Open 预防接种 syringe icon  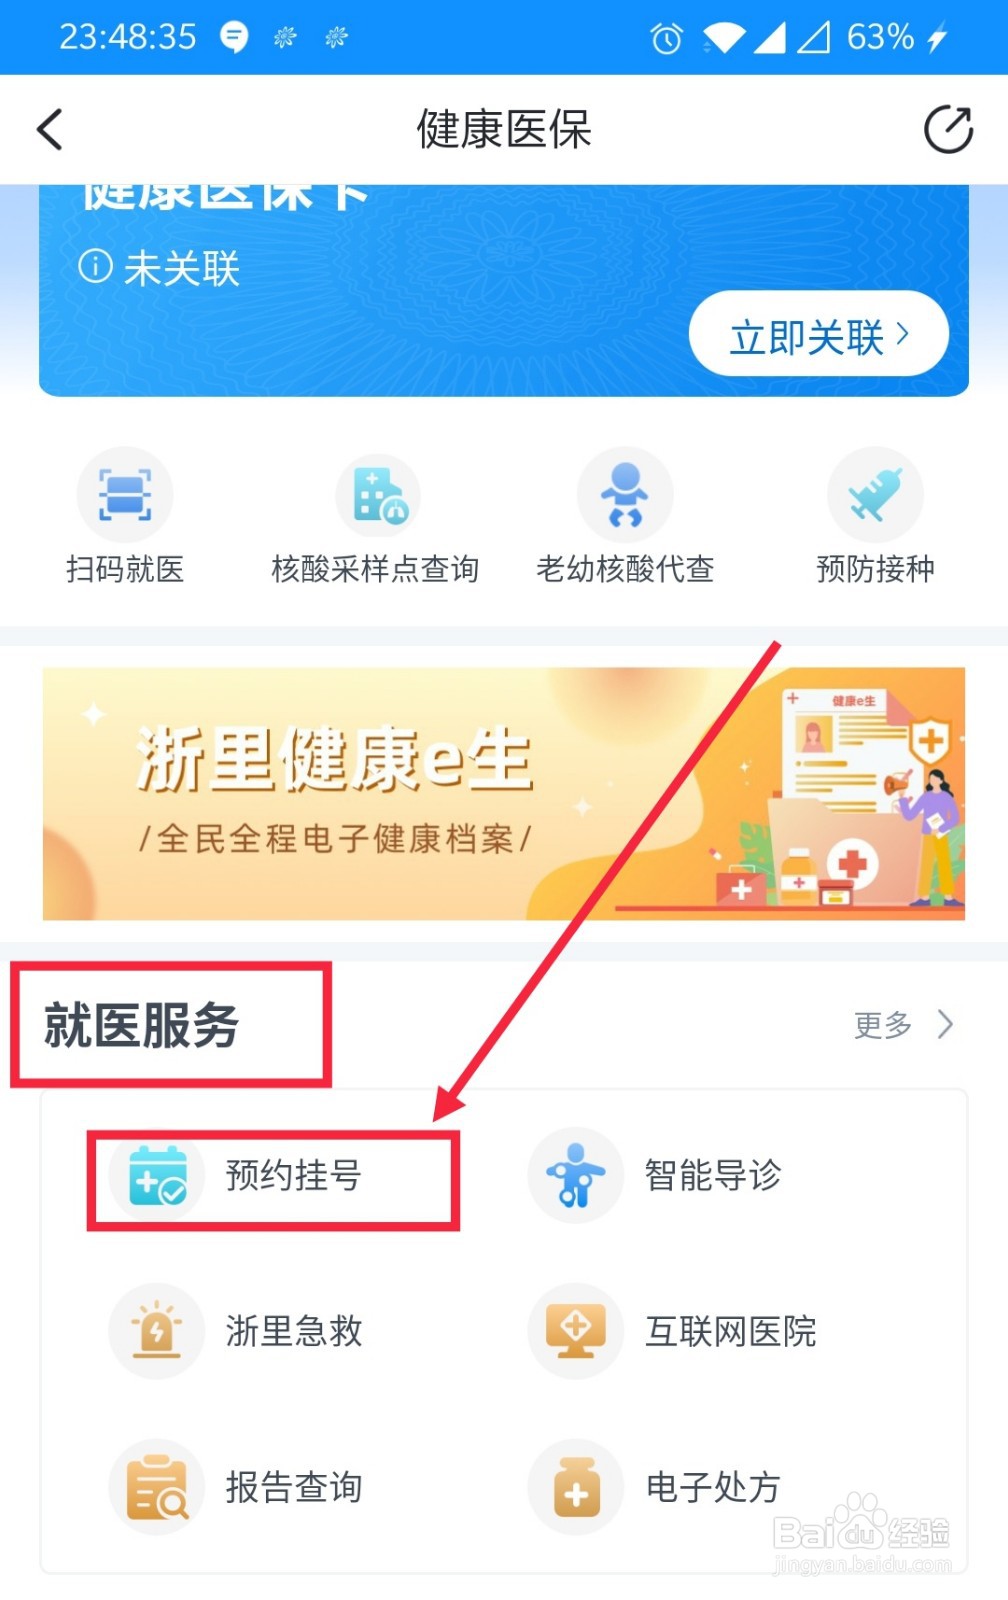tap(875, 495)
